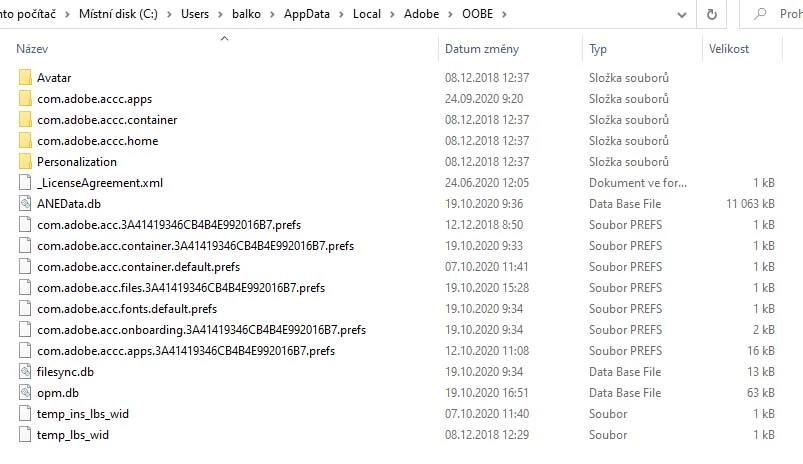Click date 07.10.2020 11:40
The height and width of the screenshot is (464, 803).
pyautogui.click(x=487, y=413)
